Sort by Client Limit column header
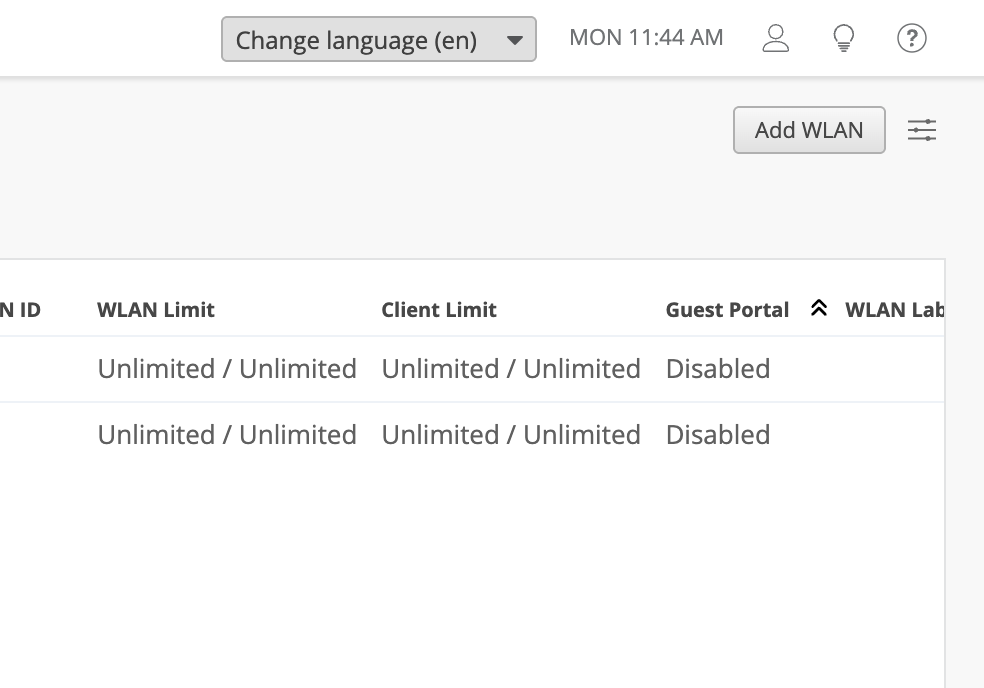The height and width of the screenshot is (688, 984). [x=439, y=309]
